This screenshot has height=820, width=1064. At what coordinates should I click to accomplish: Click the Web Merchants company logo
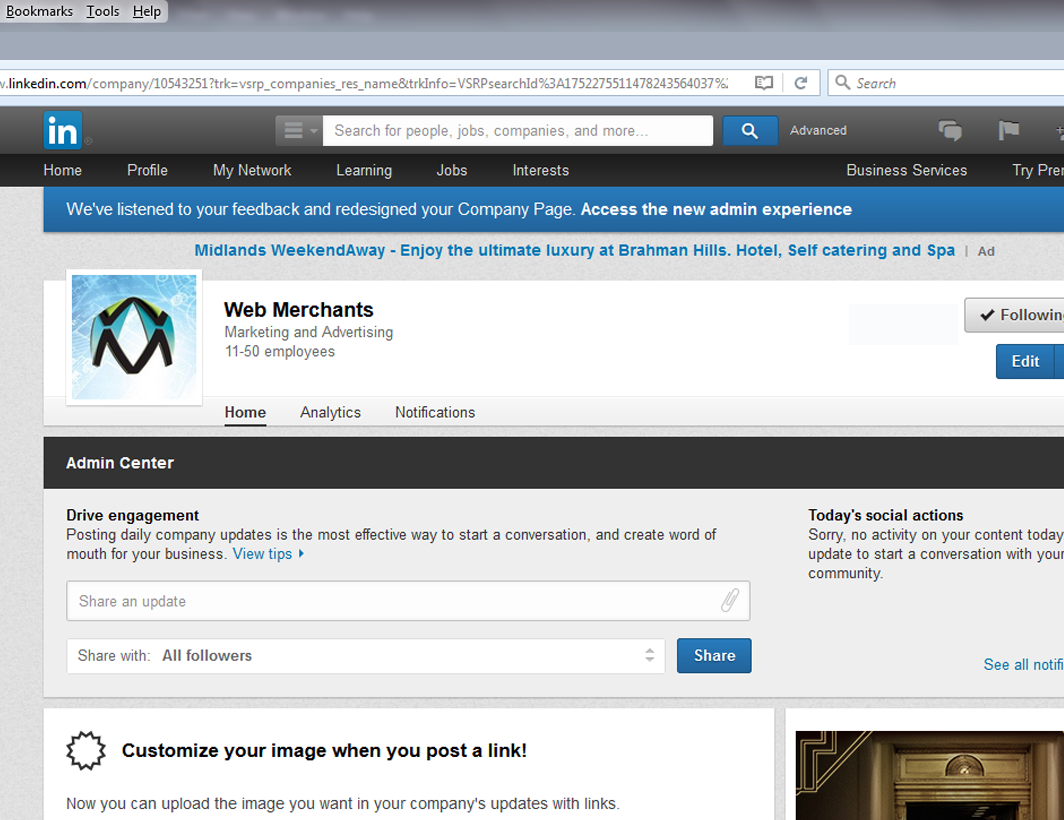click(134, 337)
